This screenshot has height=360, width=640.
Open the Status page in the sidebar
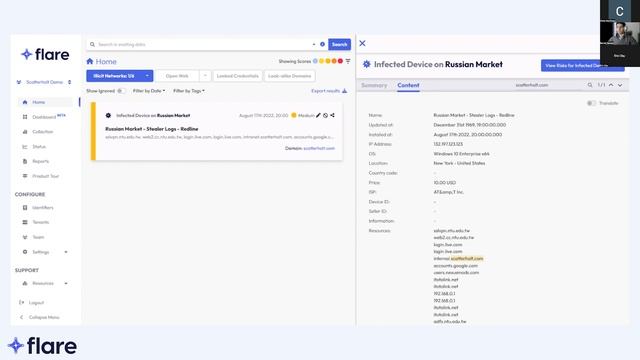pos(39,147)
